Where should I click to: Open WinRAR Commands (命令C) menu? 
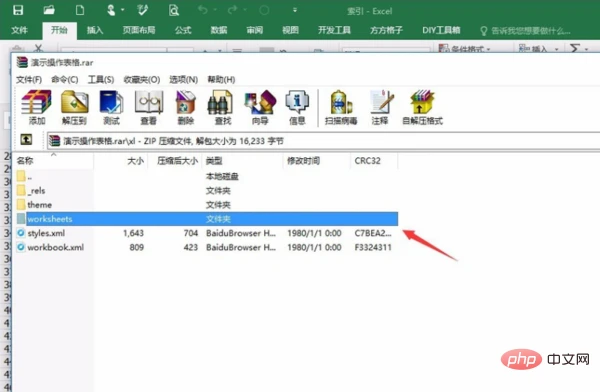(65, 80)
